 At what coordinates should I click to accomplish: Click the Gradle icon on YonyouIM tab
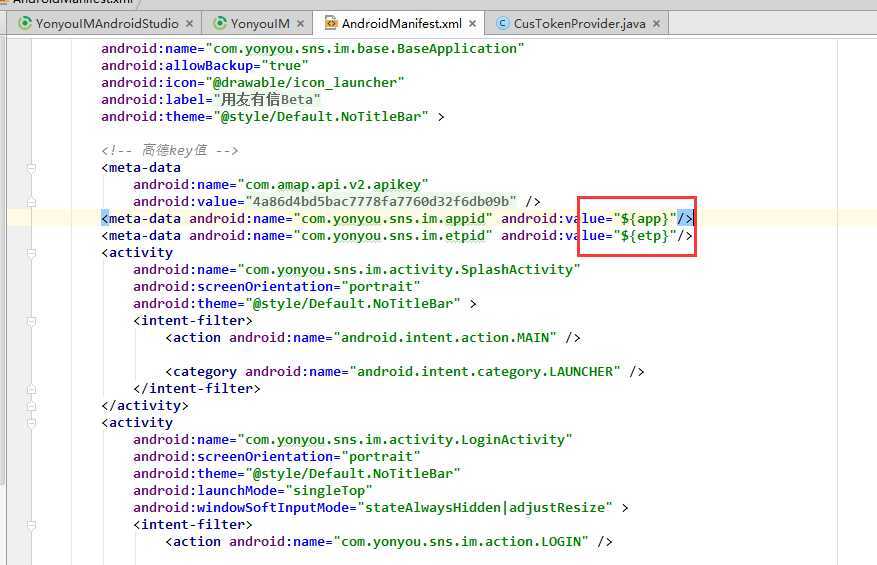pyautogui.click(x=220, y=23)
